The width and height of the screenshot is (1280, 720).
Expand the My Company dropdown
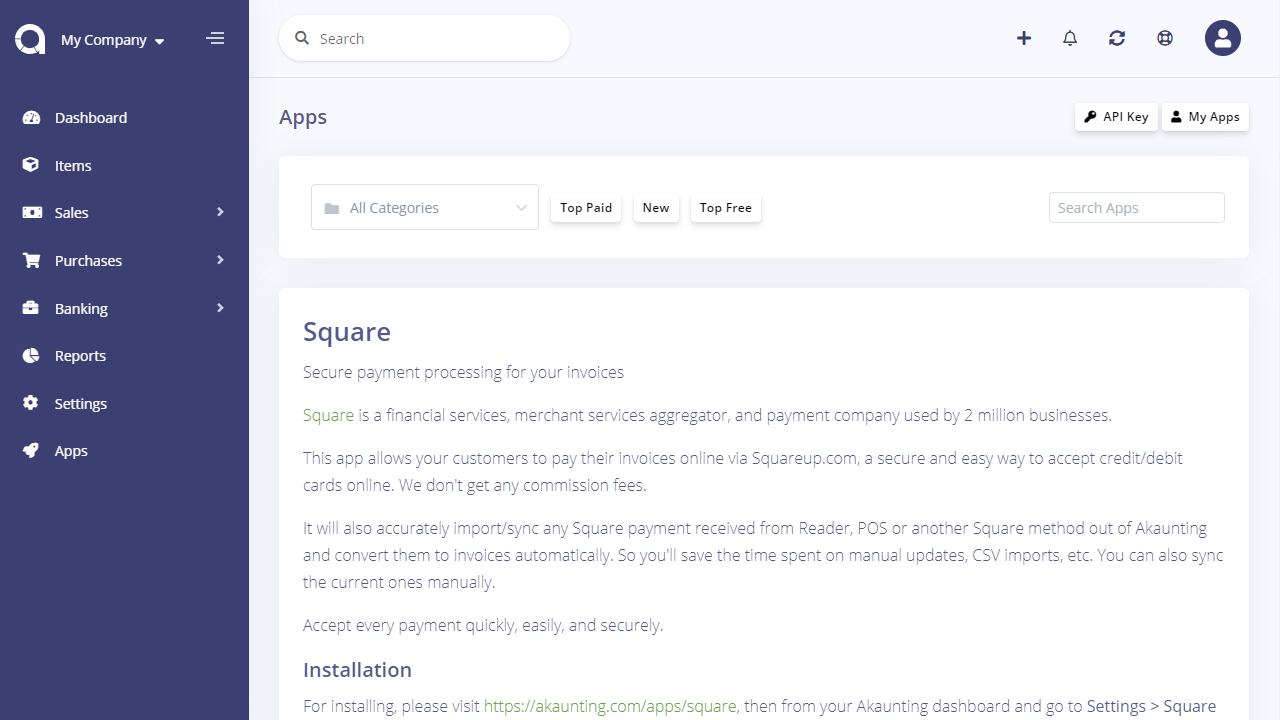pyautogui.click(x=112, y=40)
